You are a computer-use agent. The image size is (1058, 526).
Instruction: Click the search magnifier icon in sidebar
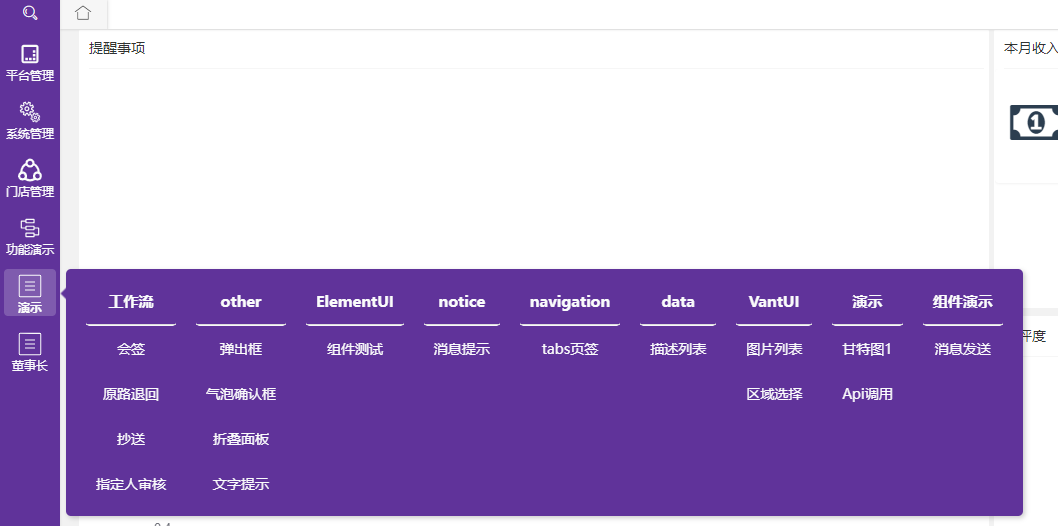click(30, 12)
